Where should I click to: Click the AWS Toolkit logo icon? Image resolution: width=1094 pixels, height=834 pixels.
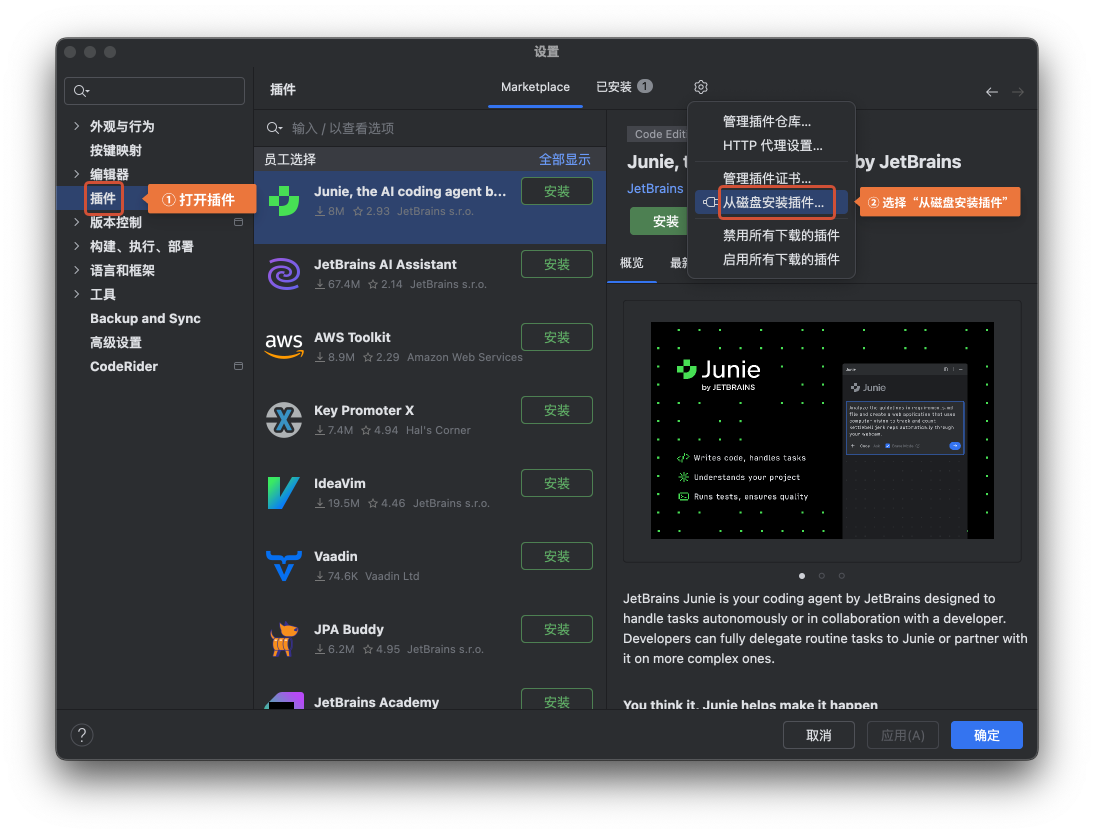(x=284, y=347)
